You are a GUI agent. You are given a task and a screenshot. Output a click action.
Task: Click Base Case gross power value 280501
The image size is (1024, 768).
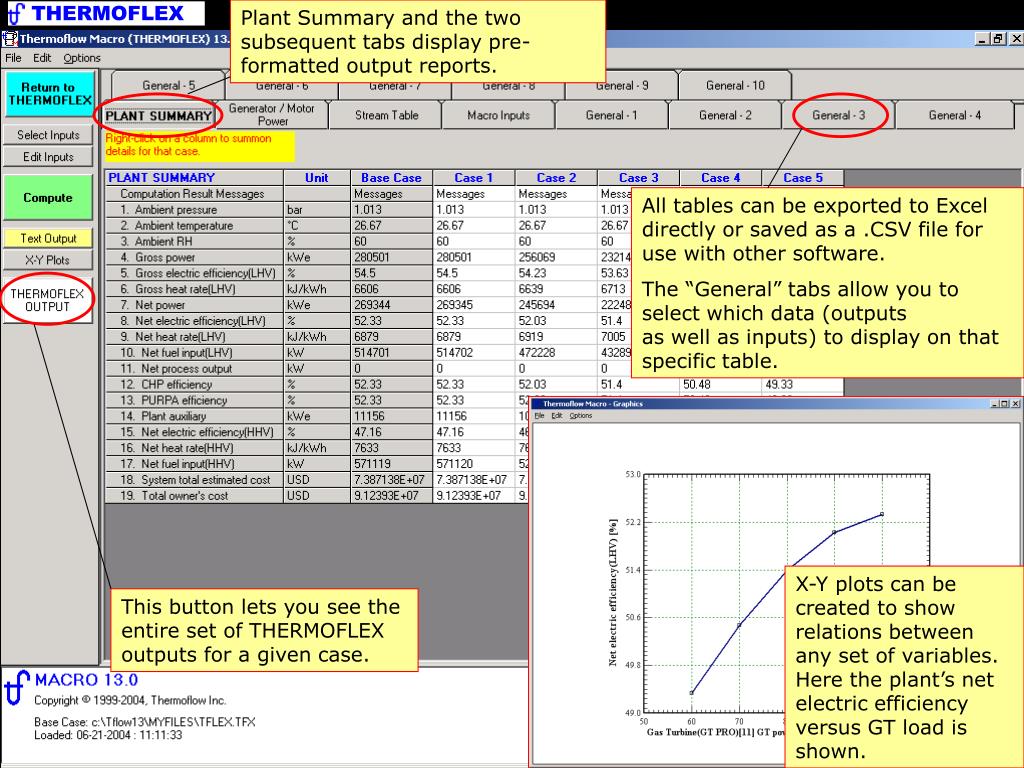391,257
